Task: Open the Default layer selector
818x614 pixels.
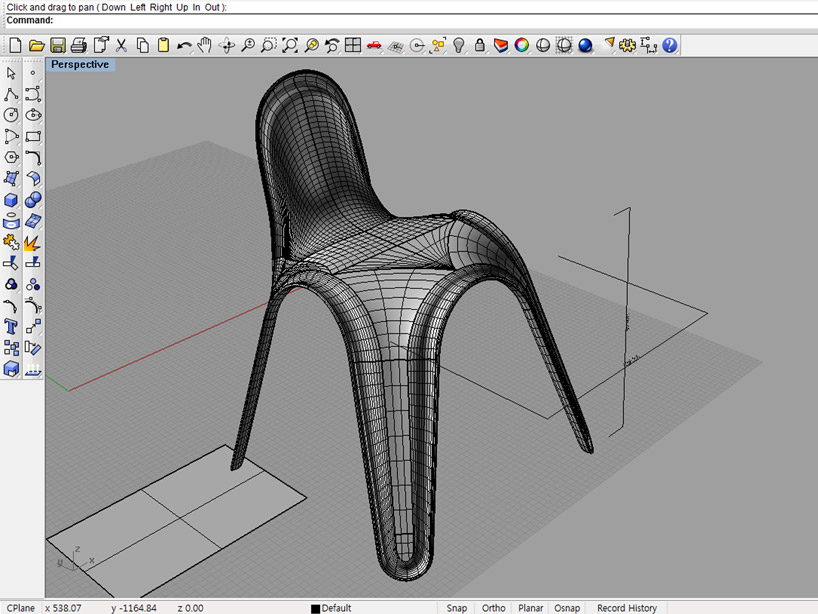Action: click(x=336, y=608)
